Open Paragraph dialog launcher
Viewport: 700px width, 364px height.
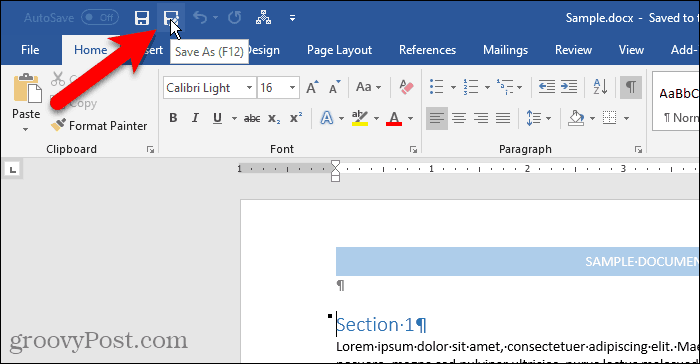click(638, 150)
